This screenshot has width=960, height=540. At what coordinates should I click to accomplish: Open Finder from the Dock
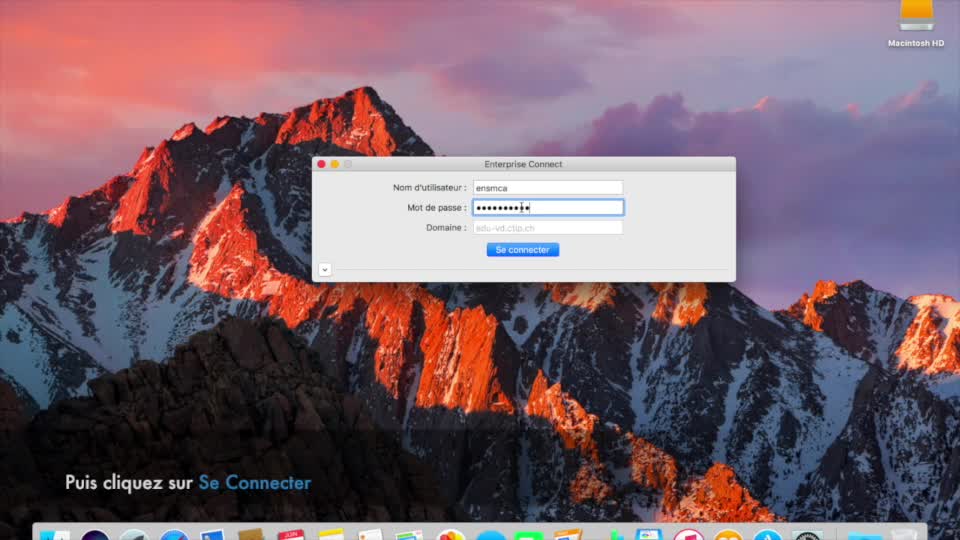[55, 535]
